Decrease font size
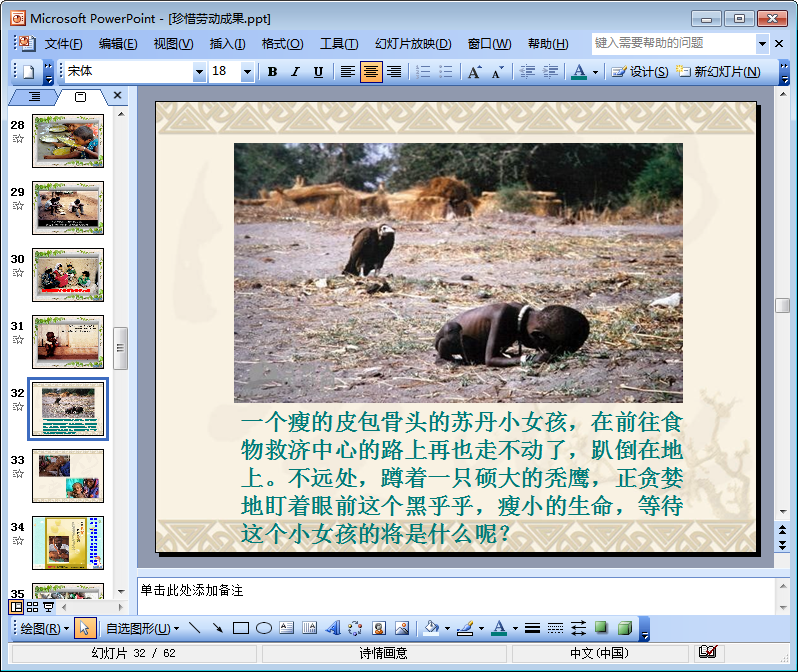Image resolution: width=798 pixels, height=672 pixels. click(x=498, y=72)
